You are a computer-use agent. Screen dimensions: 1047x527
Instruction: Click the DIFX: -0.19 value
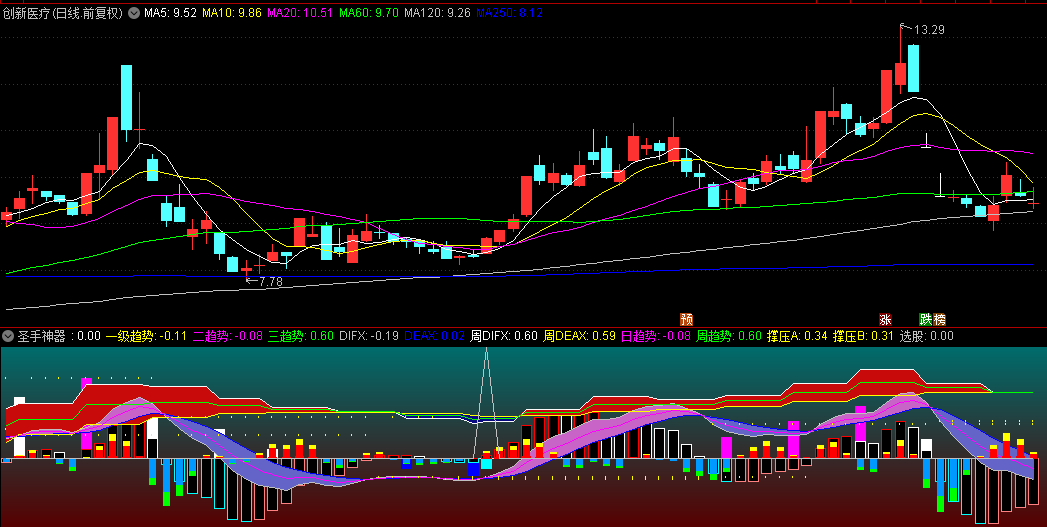369,336
